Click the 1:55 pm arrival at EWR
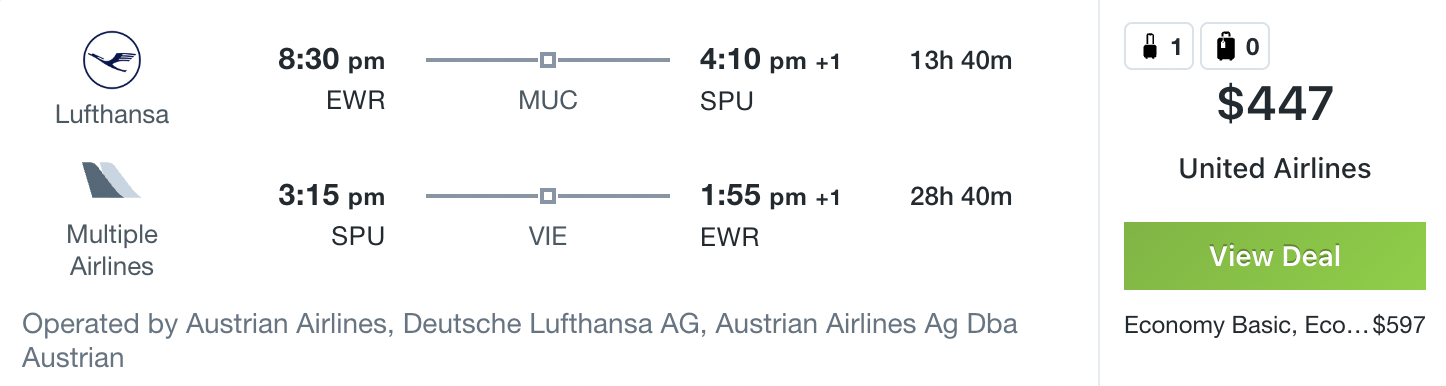This screenshot has height=386, width=1446. point(770,196)
